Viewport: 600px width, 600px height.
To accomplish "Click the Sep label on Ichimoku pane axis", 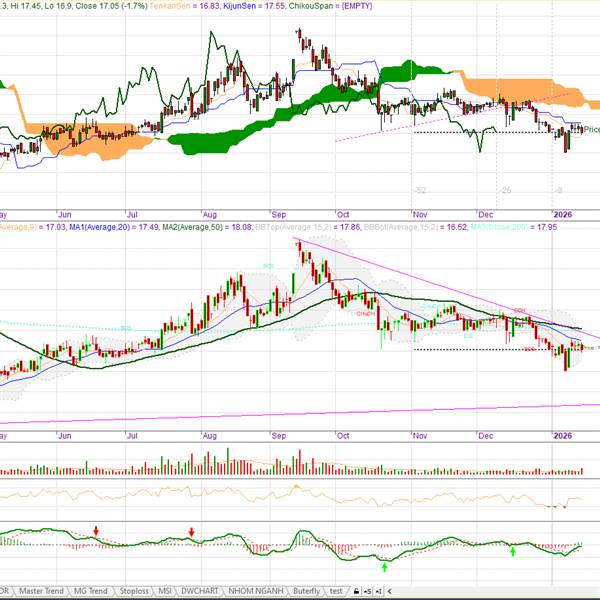I will pos(279,215).
